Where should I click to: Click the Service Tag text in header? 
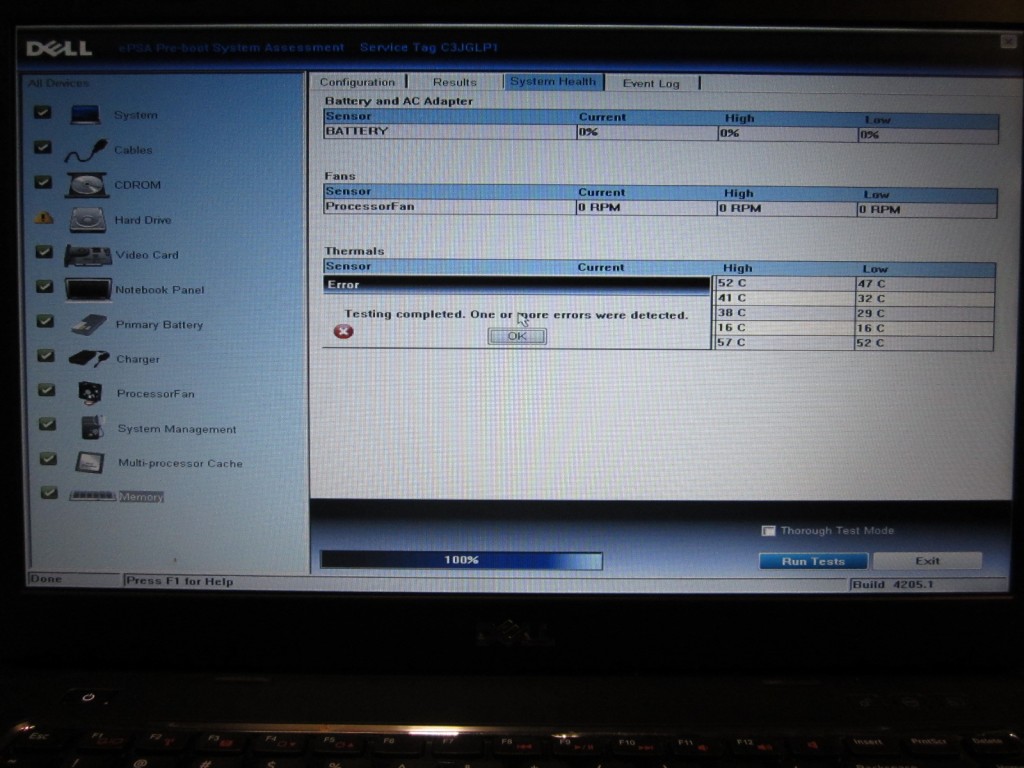429,47
